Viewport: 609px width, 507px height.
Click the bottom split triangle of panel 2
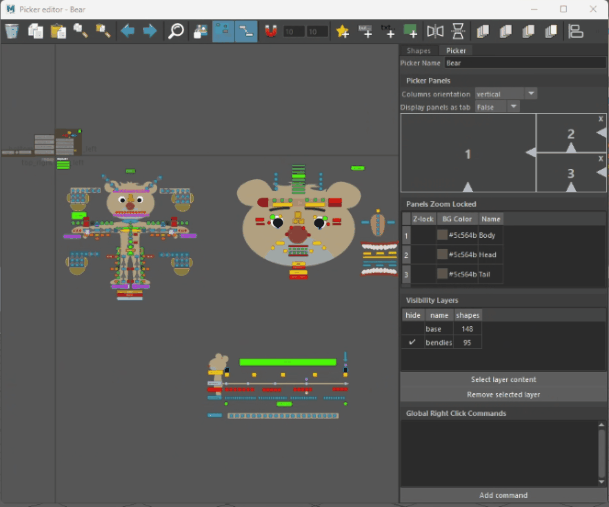tap(571, 148)
